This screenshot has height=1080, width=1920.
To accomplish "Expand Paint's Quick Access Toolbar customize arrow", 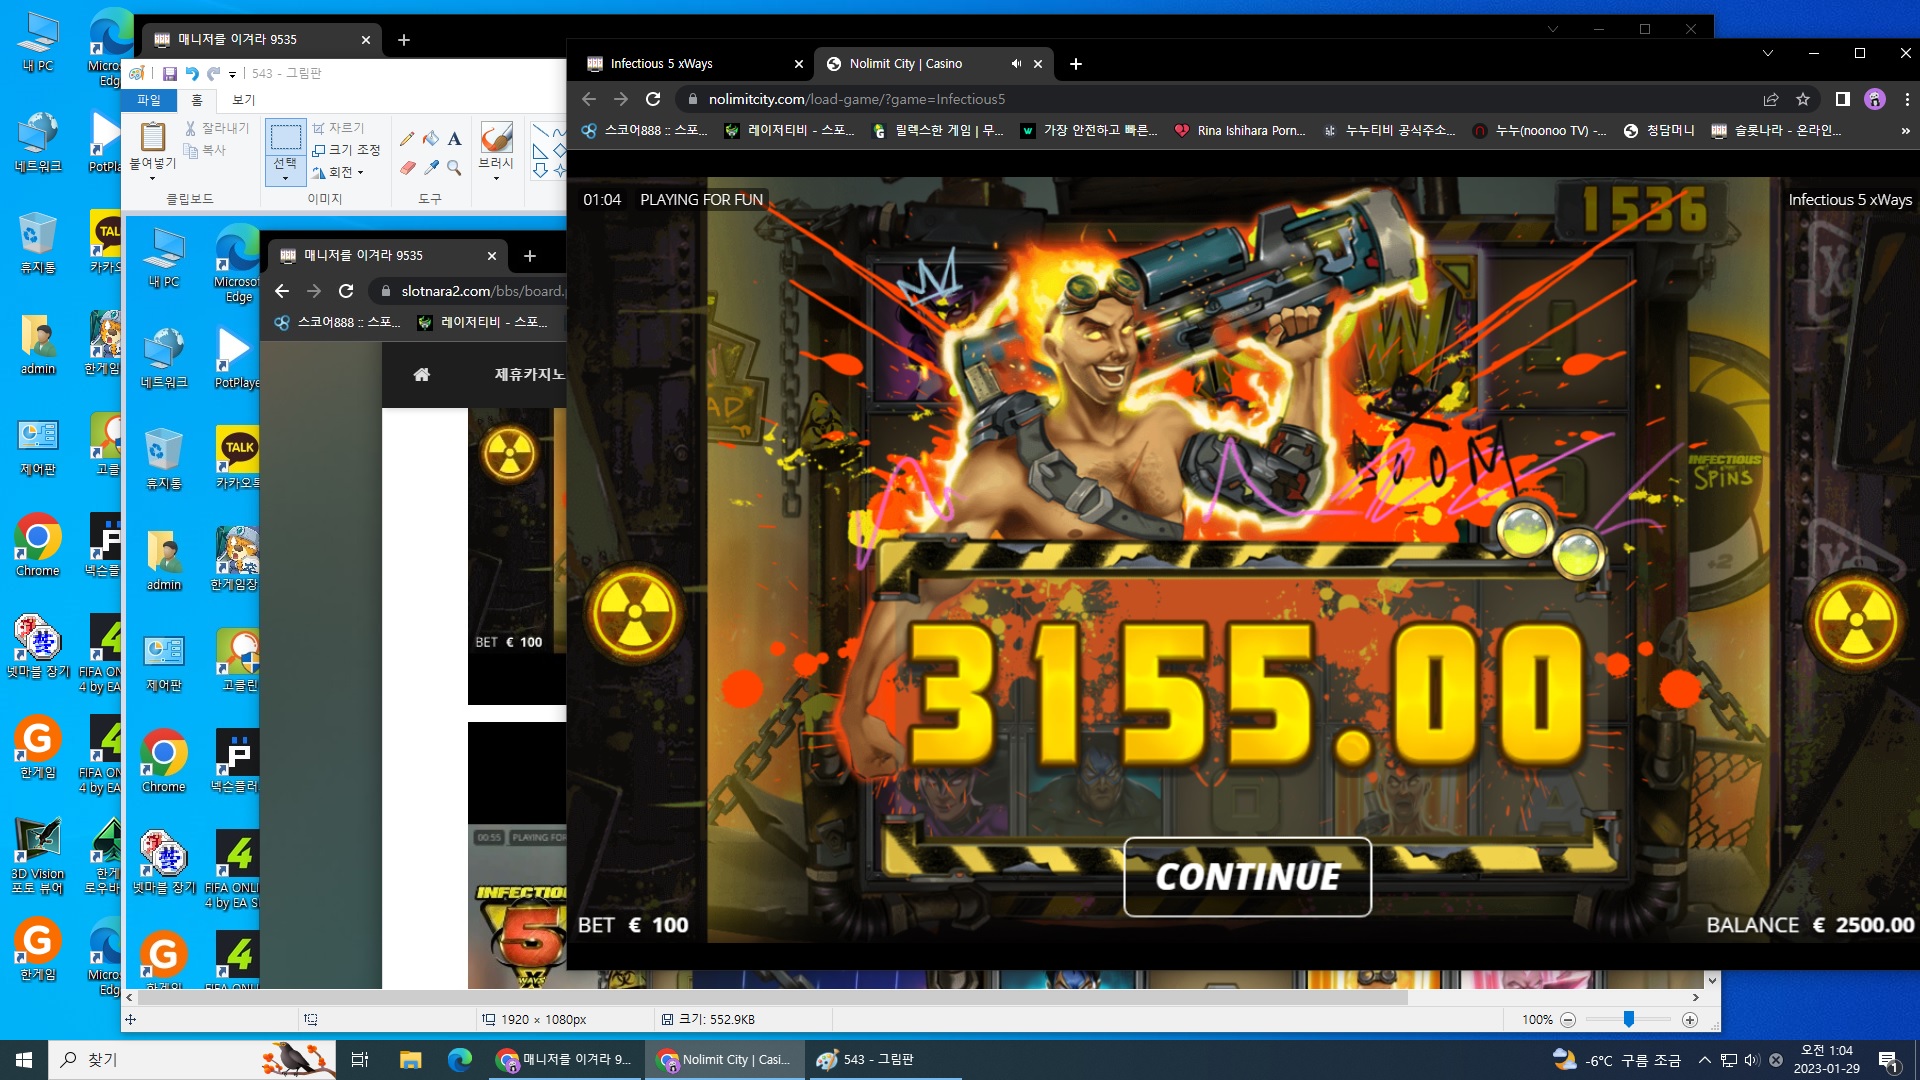I will pyautogui.click(x=232, y=74).
